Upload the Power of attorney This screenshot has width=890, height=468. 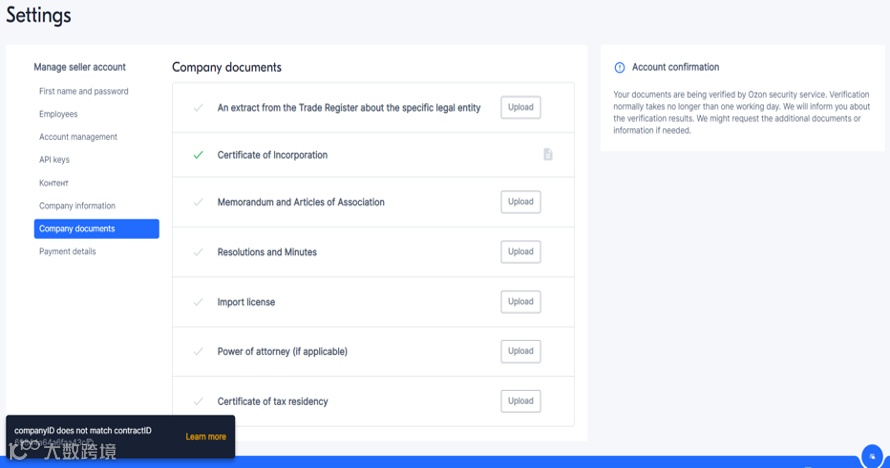pyautogui.click(x=520, y=351)
